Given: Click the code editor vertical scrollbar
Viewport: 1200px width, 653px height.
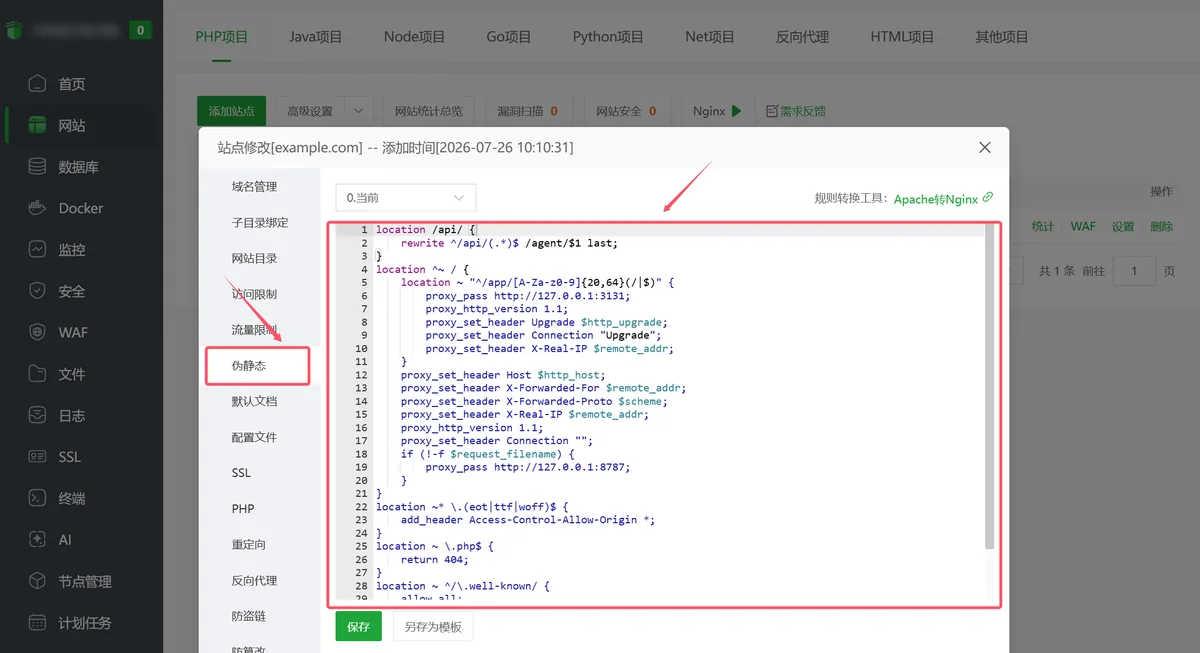Looking at the screenshot, I should [989, 386].
